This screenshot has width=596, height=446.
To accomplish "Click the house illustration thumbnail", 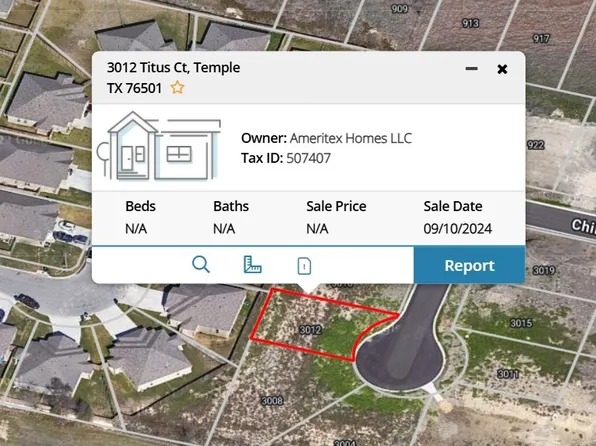I will click(159, 146).
